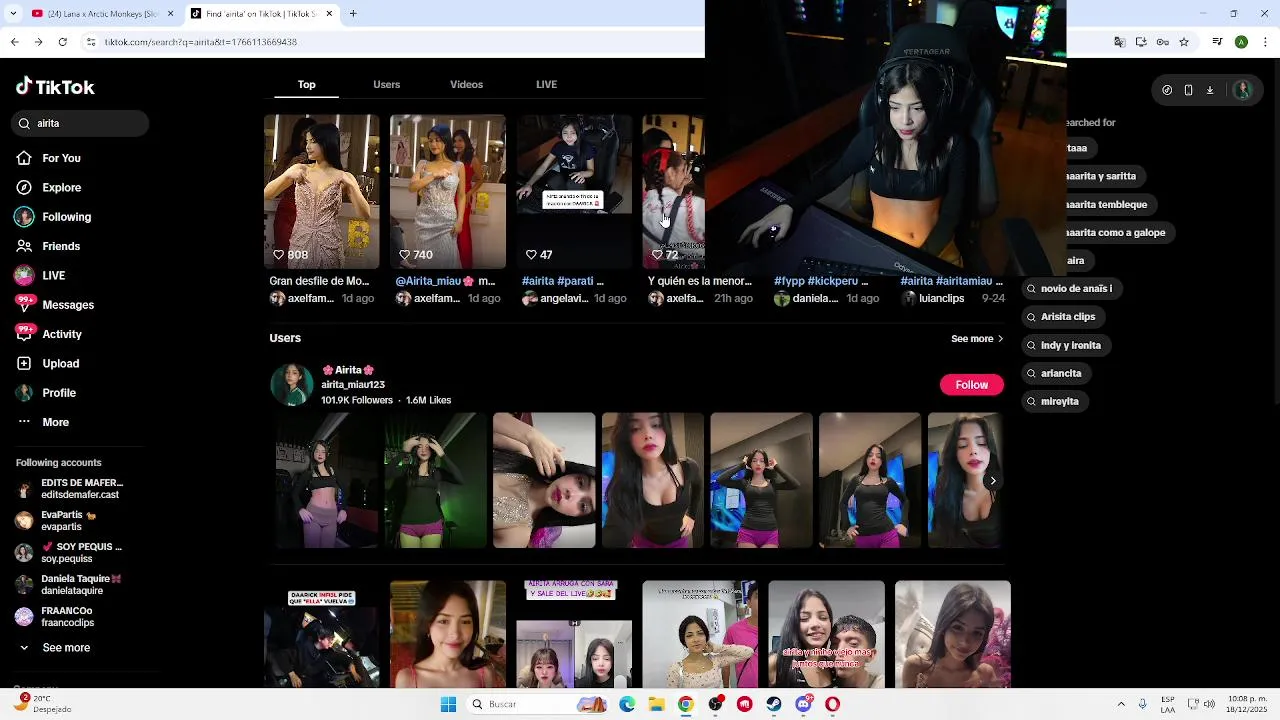Reload the page
1280x720 pixels.
[x=62, y=42]
